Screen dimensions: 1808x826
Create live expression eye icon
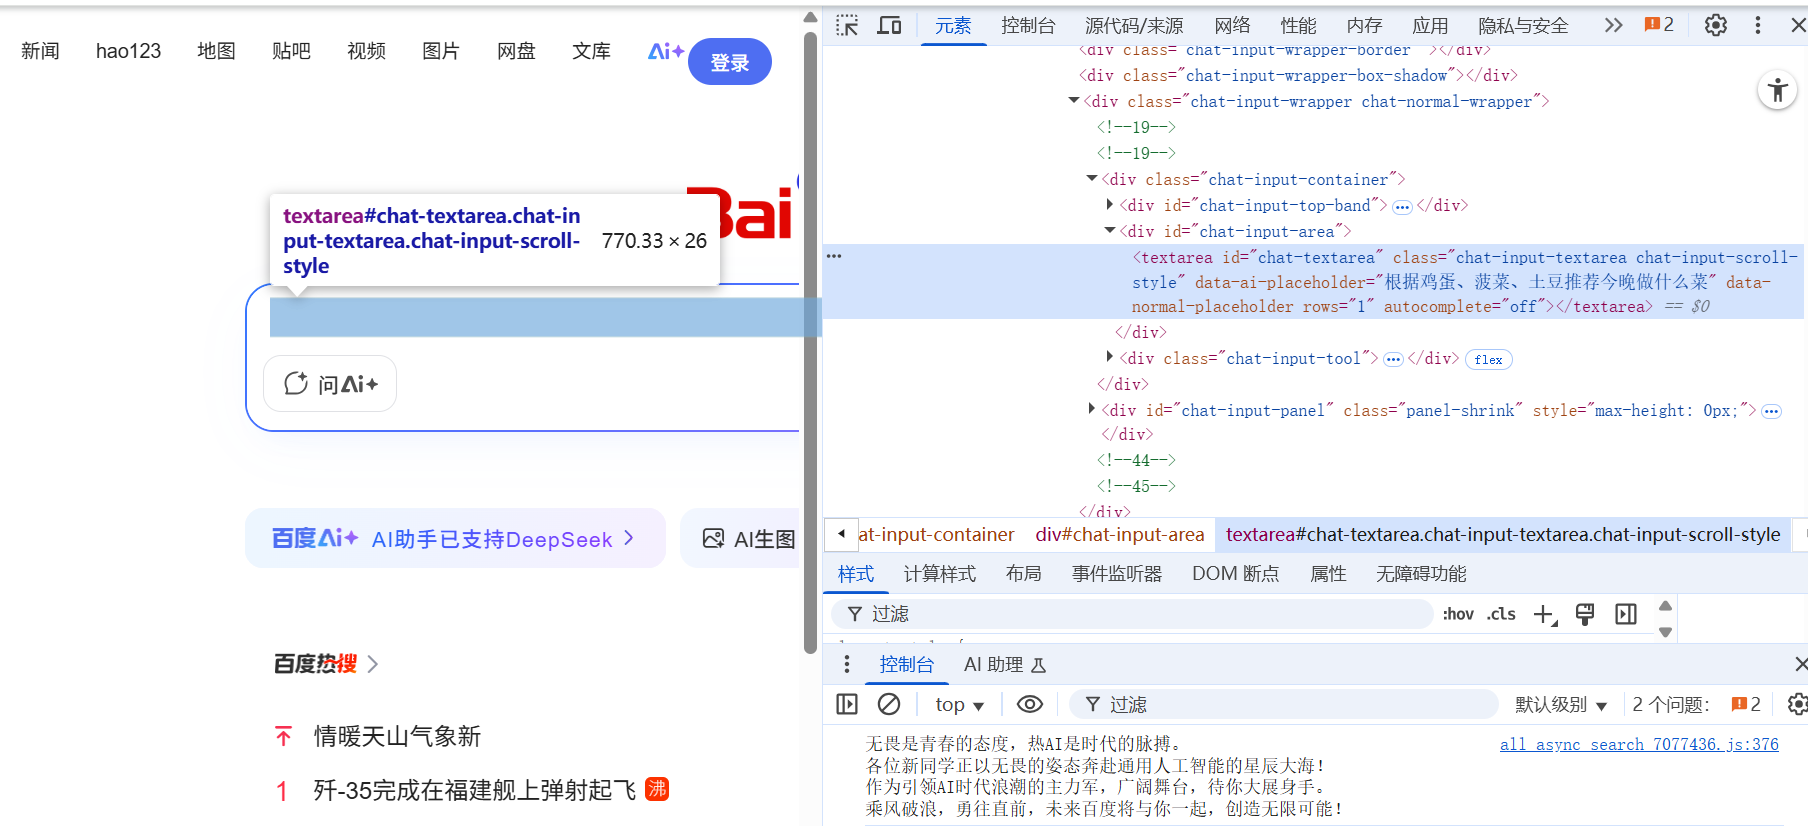pos(1030,704)
